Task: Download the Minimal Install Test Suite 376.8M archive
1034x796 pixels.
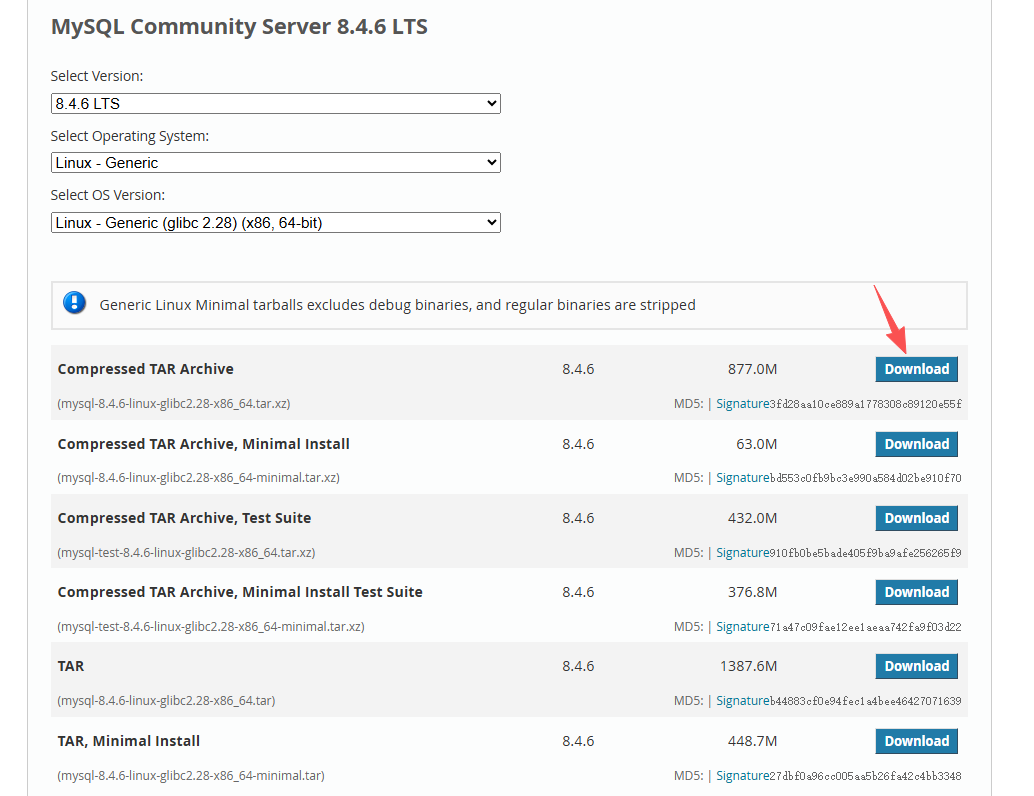Action: pyautogui.click(x=917, y=592)
